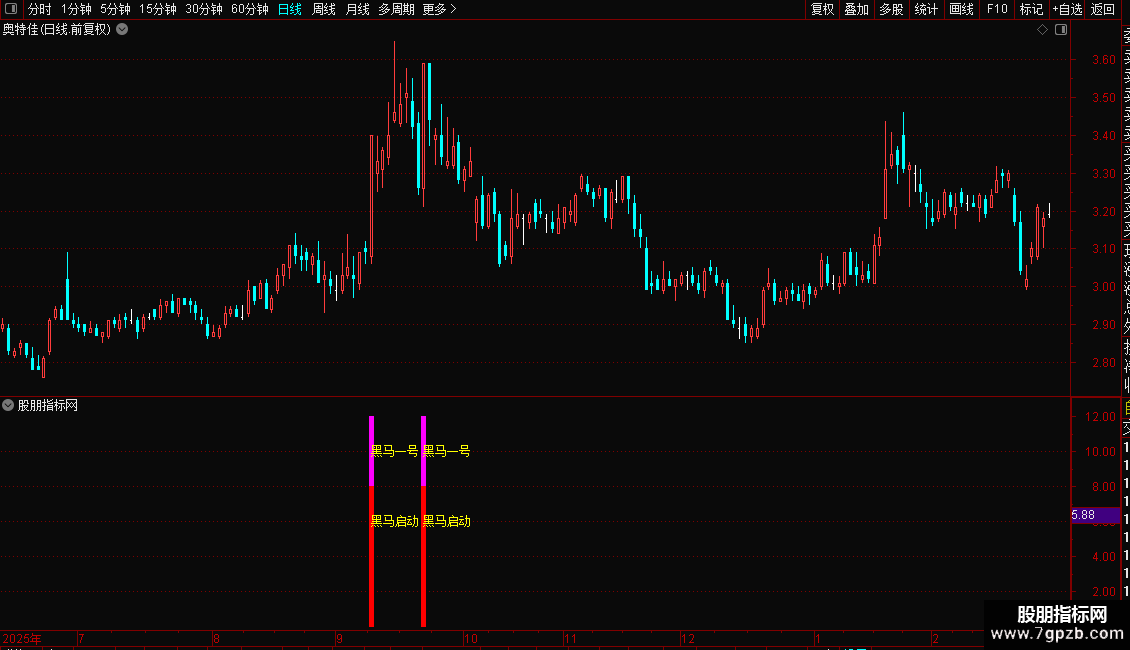Select the 15分钟 period tab
Viewport: 1130px width, 650px height.
[x=157, y=9]
